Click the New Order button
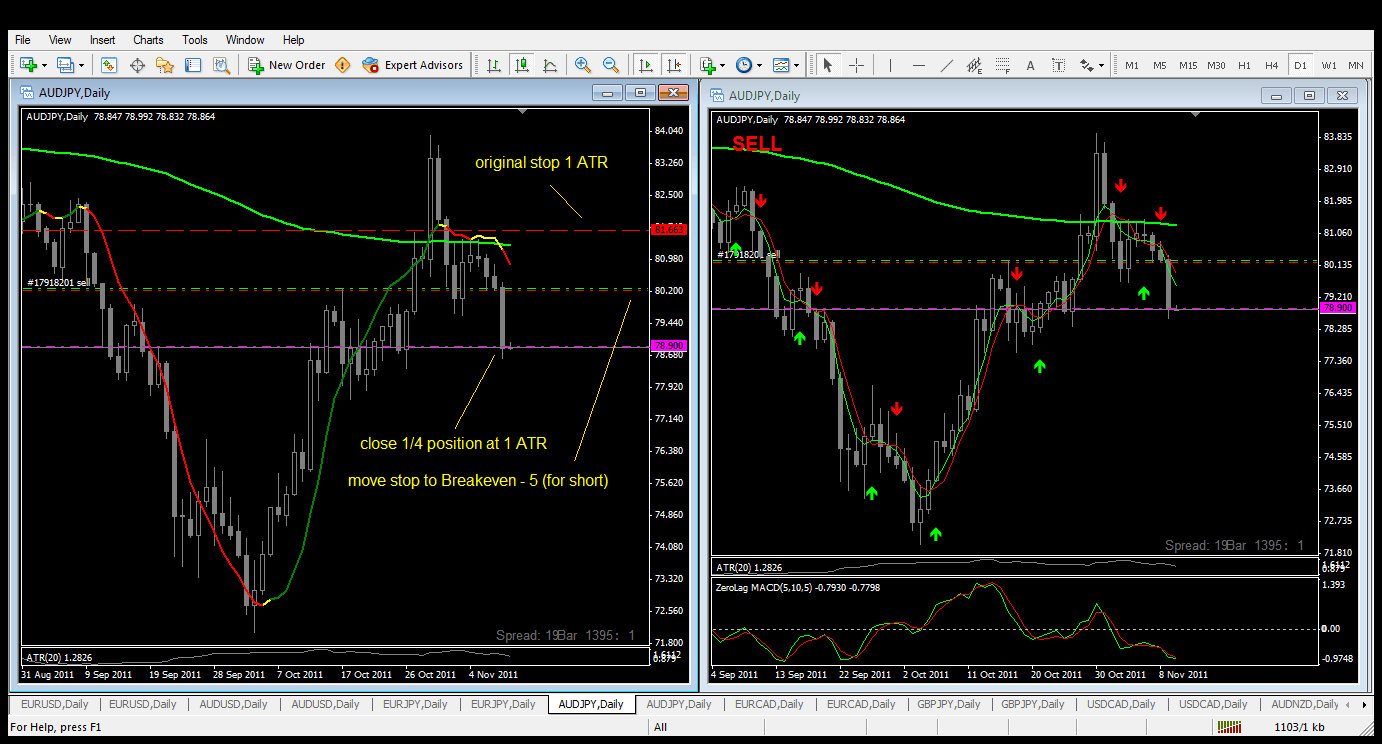The height and width of the screenshot is (744, 1382). coord(288,65)
